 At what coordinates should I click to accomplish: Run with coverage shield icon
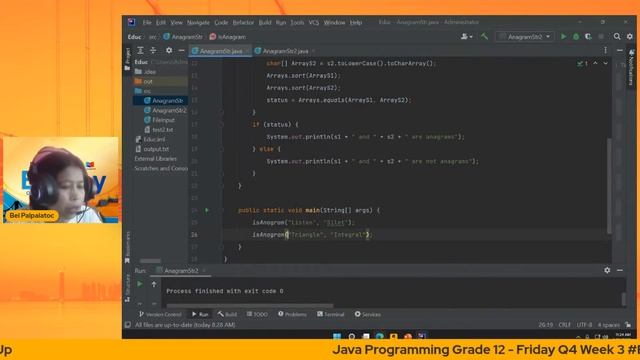pyautogui.click(x=588, y=36)
